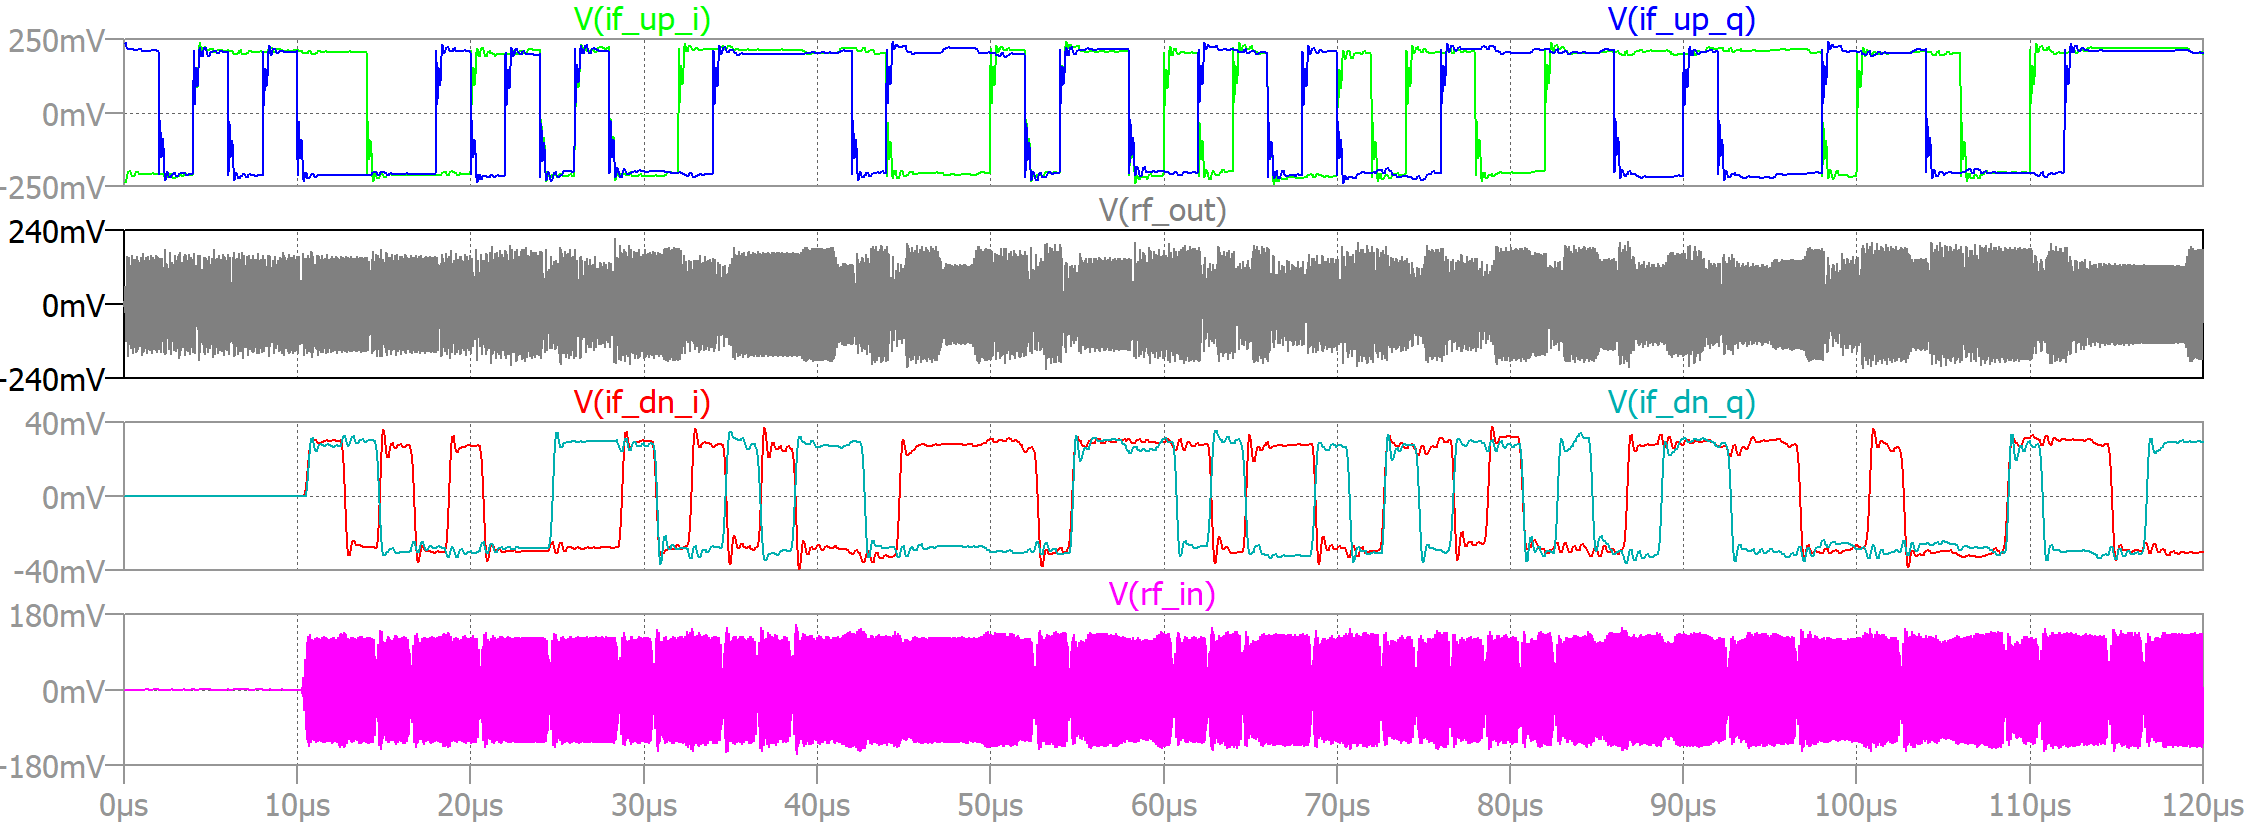
Task: Click the -180mV vertical axis label
Action: point(52,768)
